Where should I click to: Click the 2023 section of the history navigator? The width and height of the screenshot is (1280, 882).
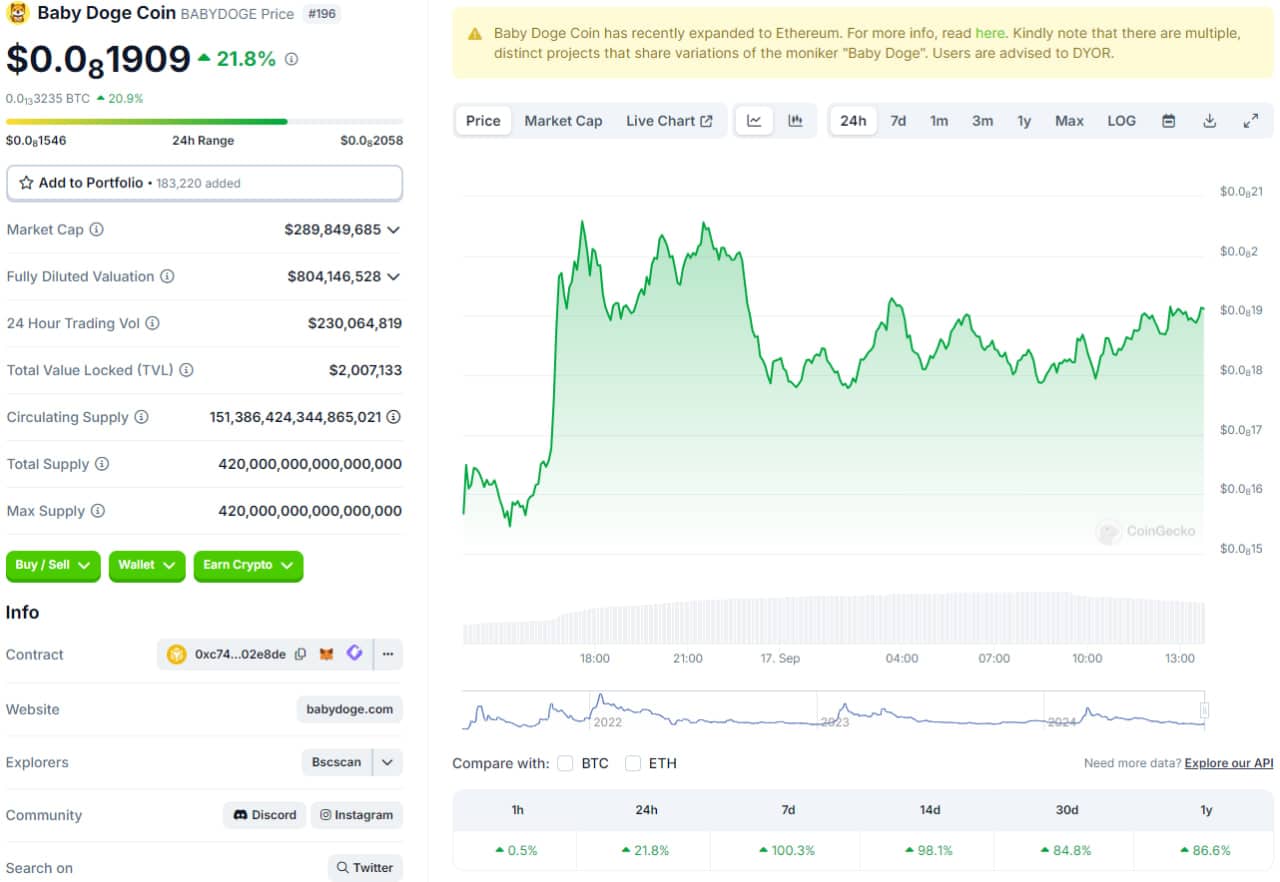[x=930, y=709]
